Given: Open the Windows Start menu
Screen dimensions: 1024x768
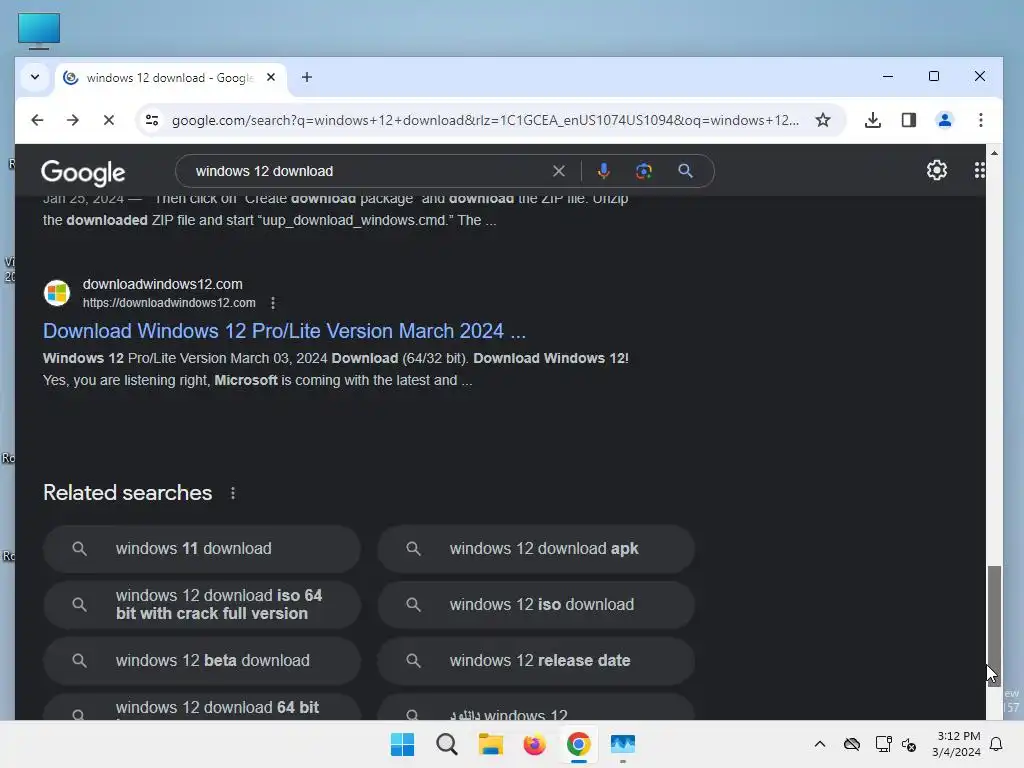Looking at the screenshot, I should [x=402, y=744].
